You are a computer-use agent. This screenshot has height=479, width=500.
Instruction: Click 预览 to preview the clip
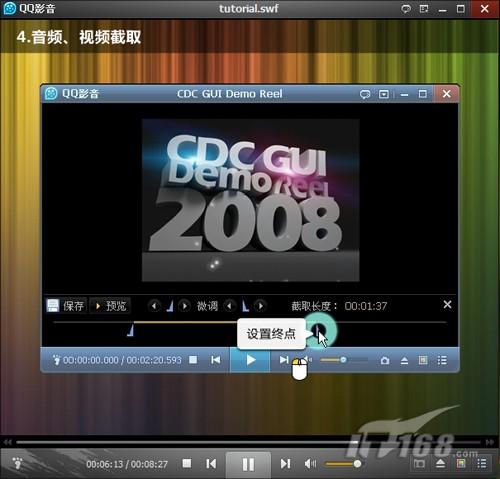110,305
